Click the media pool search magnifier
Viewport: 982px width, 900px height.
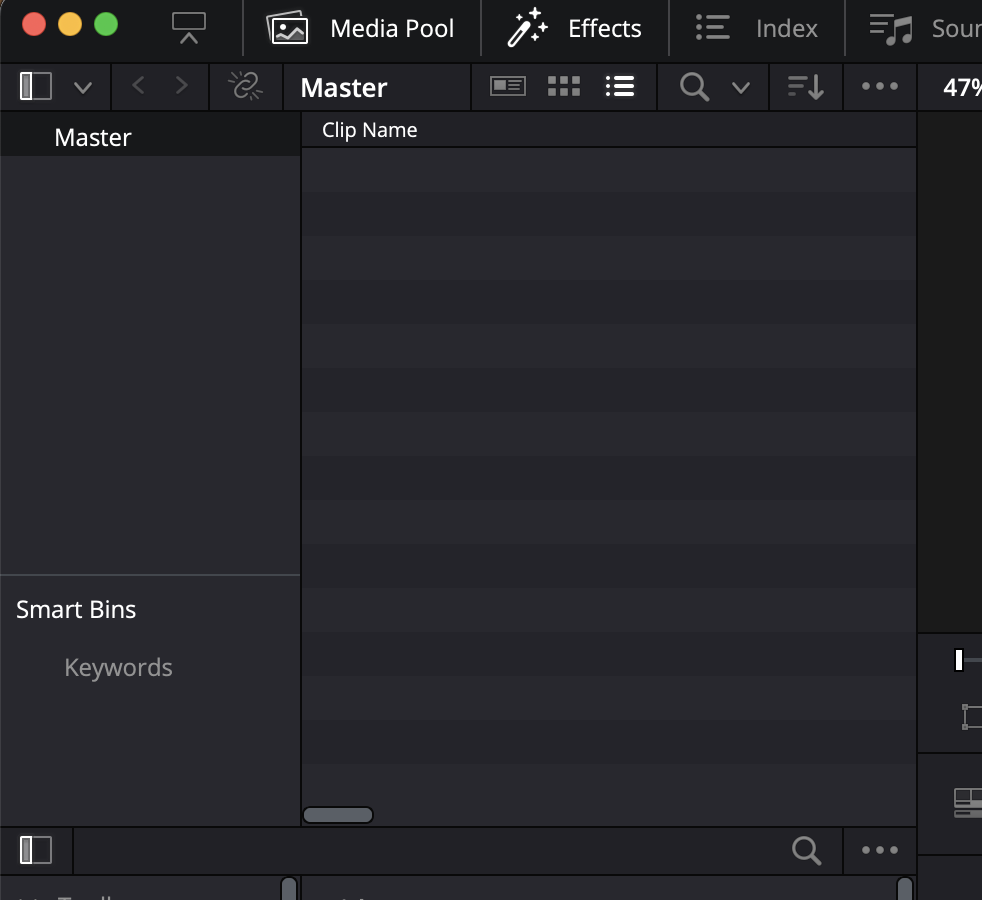pyautogui.click(x=694, y=87)
